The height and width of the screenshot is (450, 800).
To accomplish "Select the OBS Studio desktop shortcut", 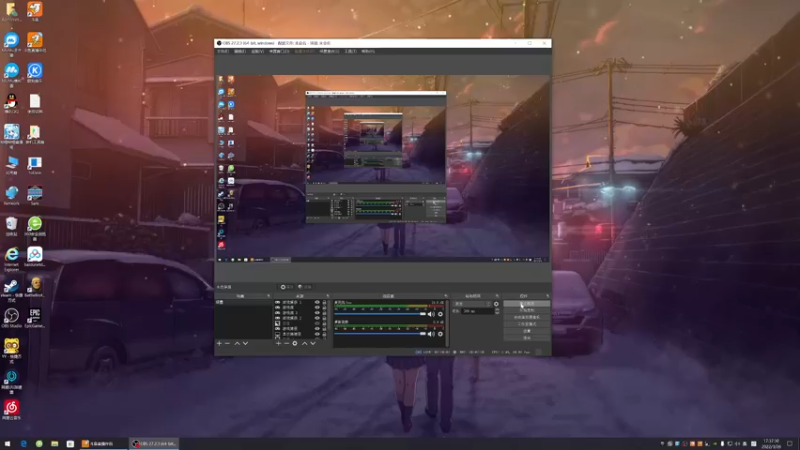I will (11, 318).
